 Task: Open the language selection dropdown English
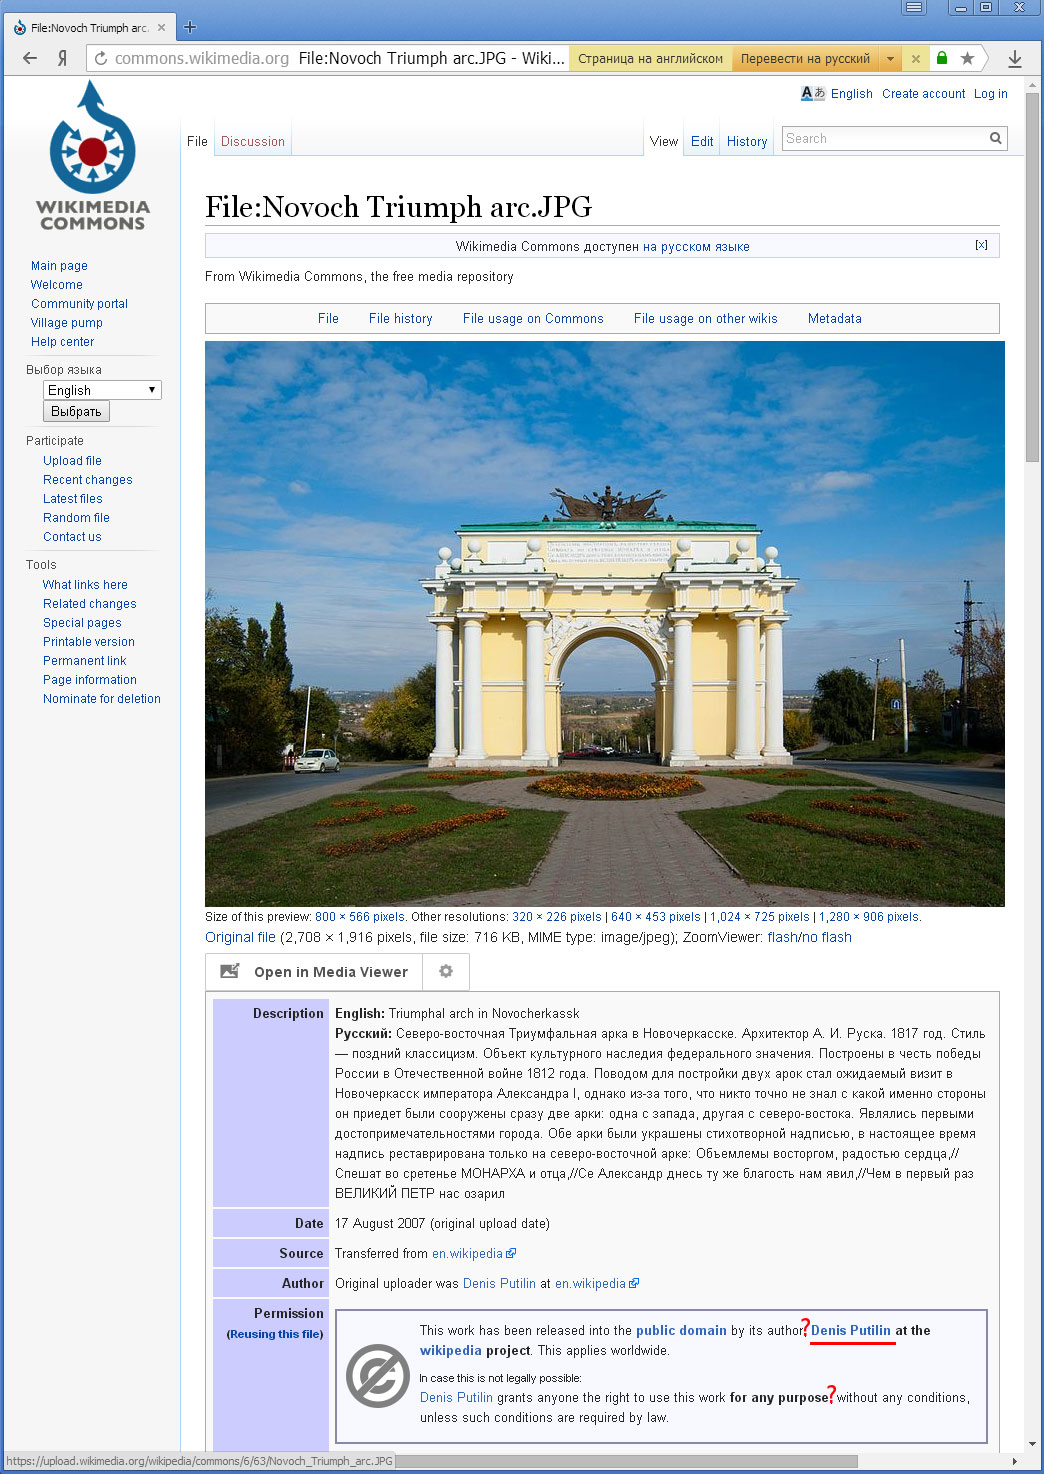102,390
